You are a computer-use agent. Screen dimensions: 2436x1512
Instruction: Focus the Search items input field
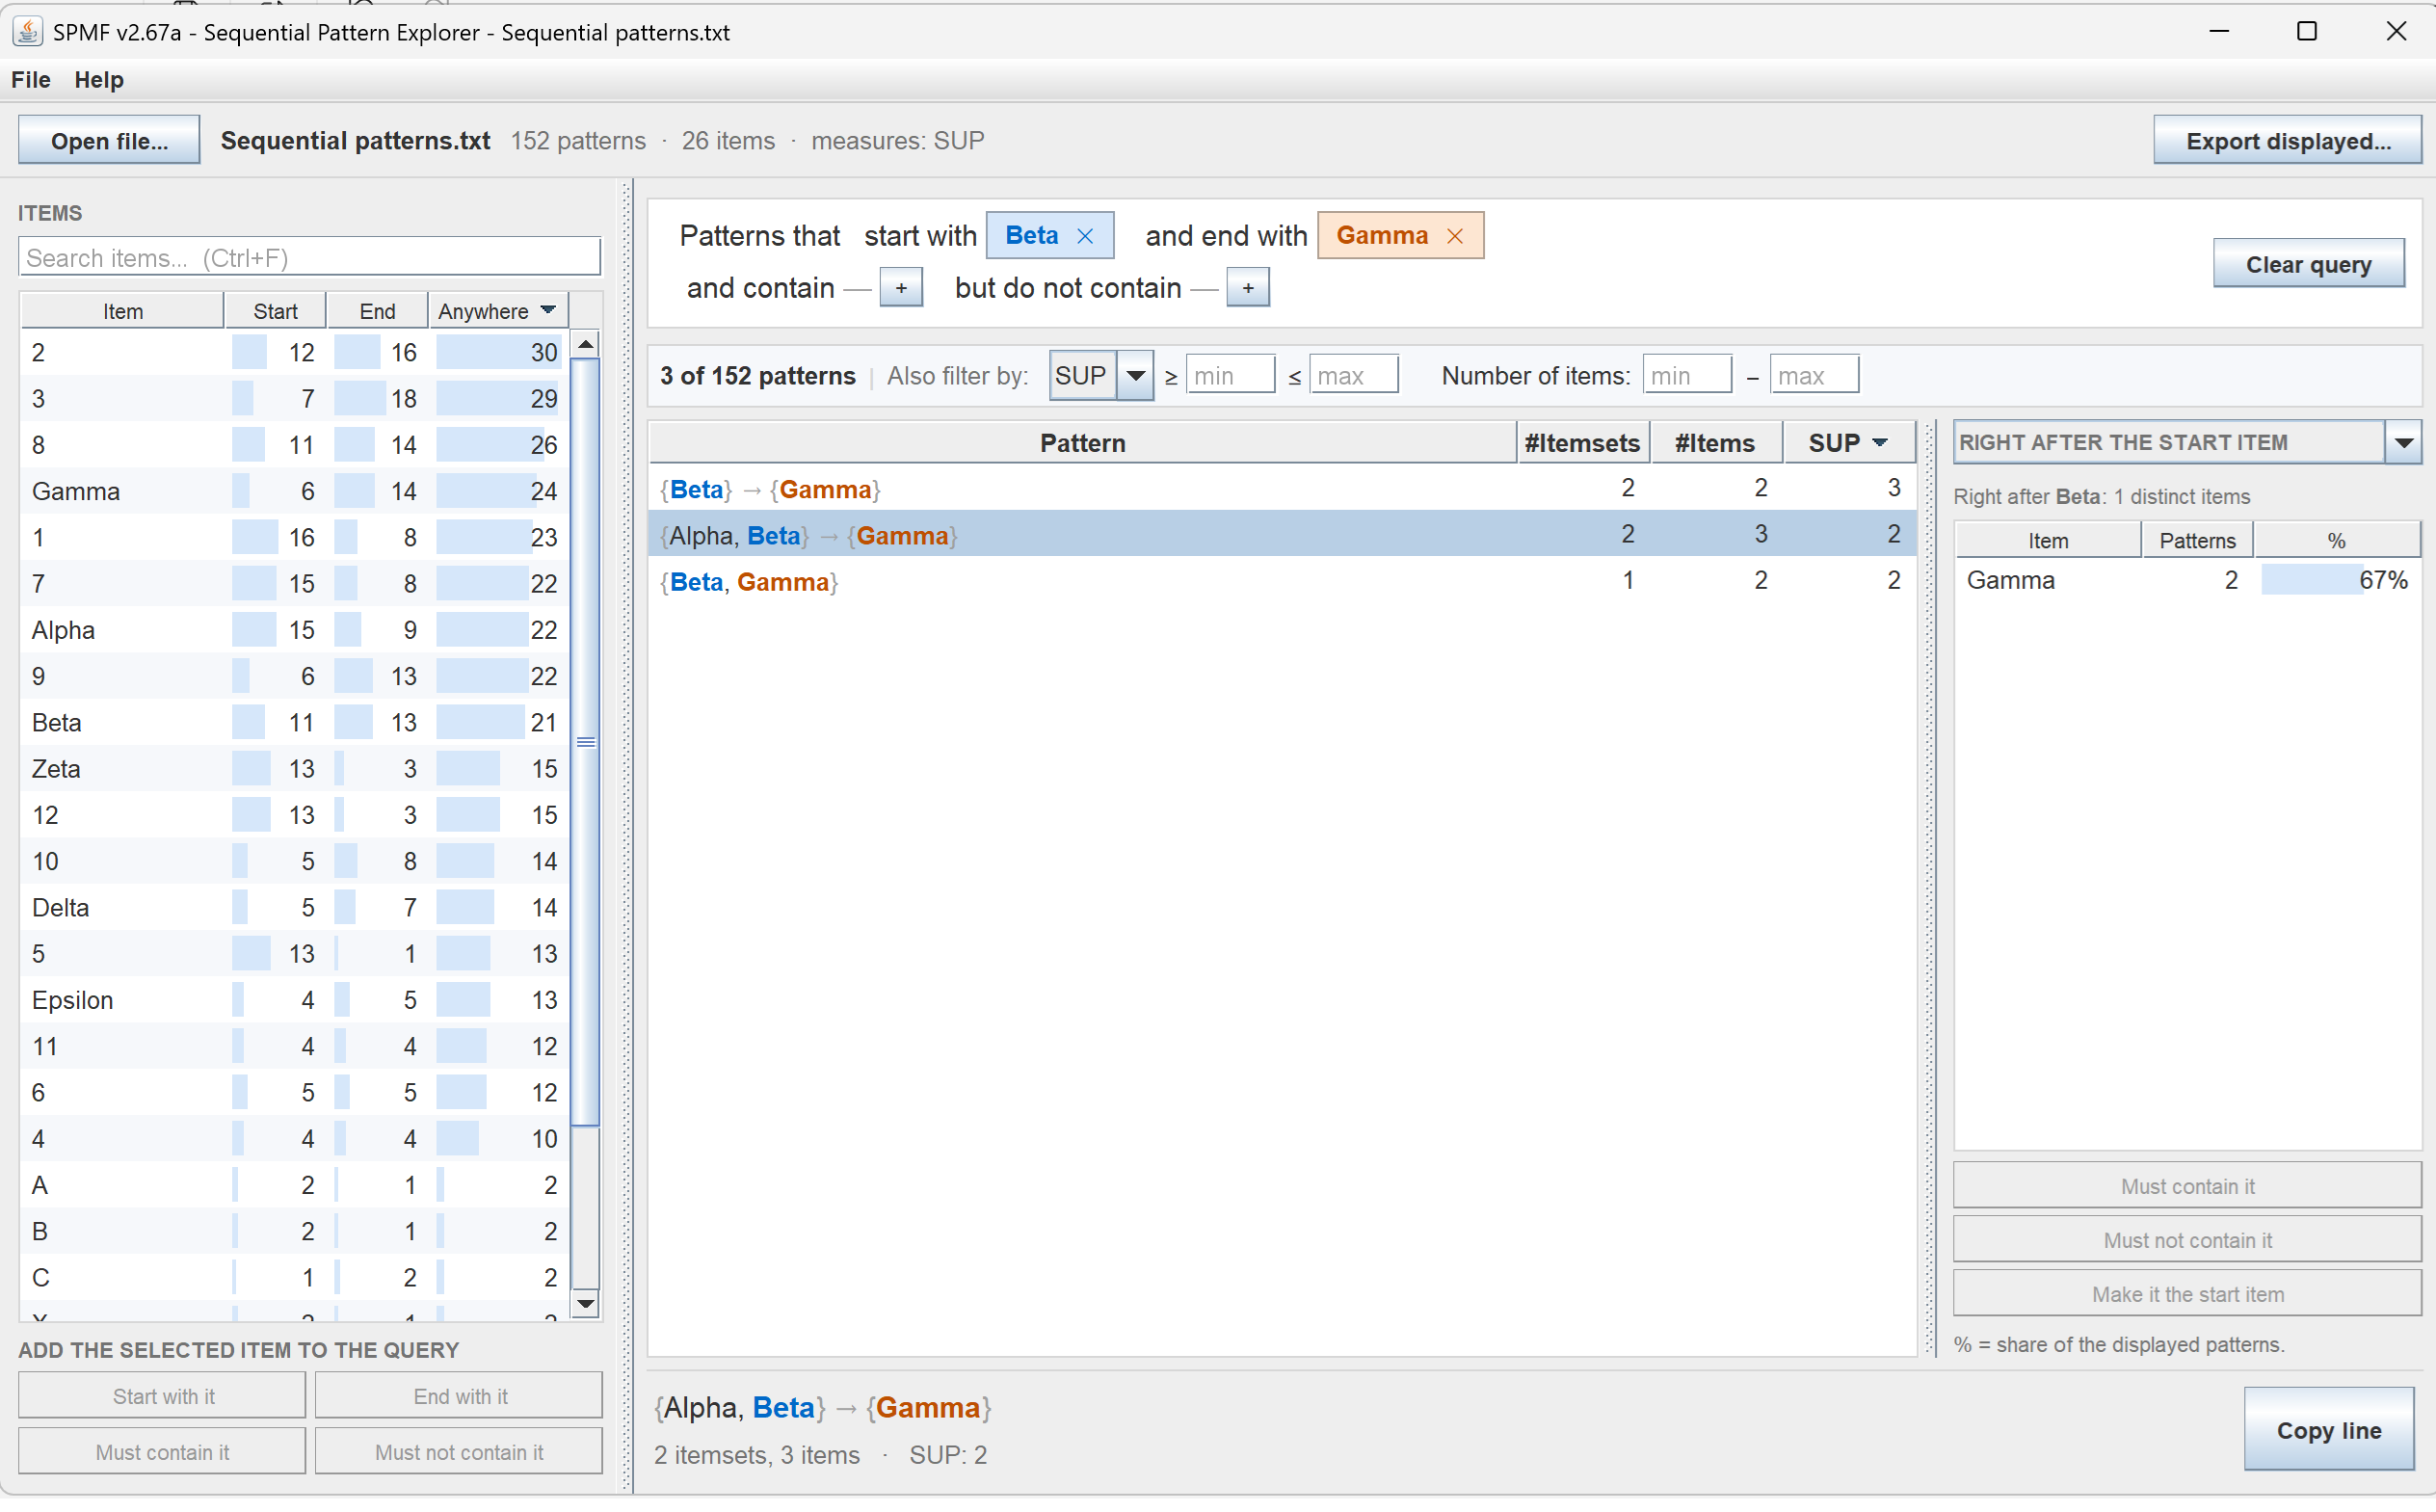point(309,258)
